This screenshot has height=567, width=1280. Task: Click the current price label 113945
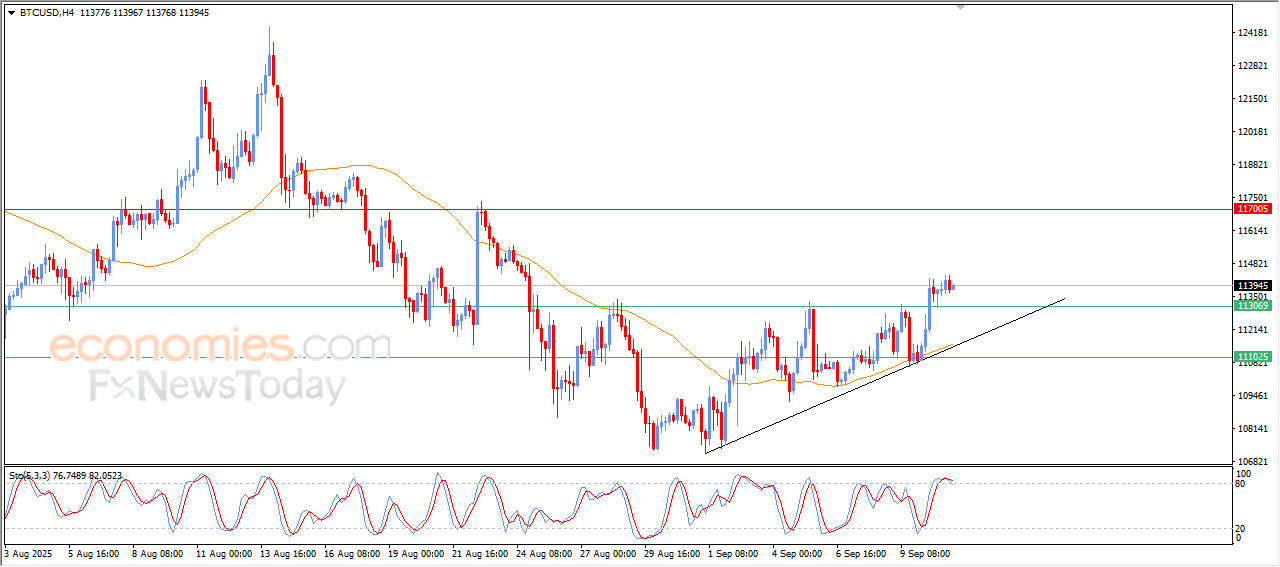point(1253,286)
